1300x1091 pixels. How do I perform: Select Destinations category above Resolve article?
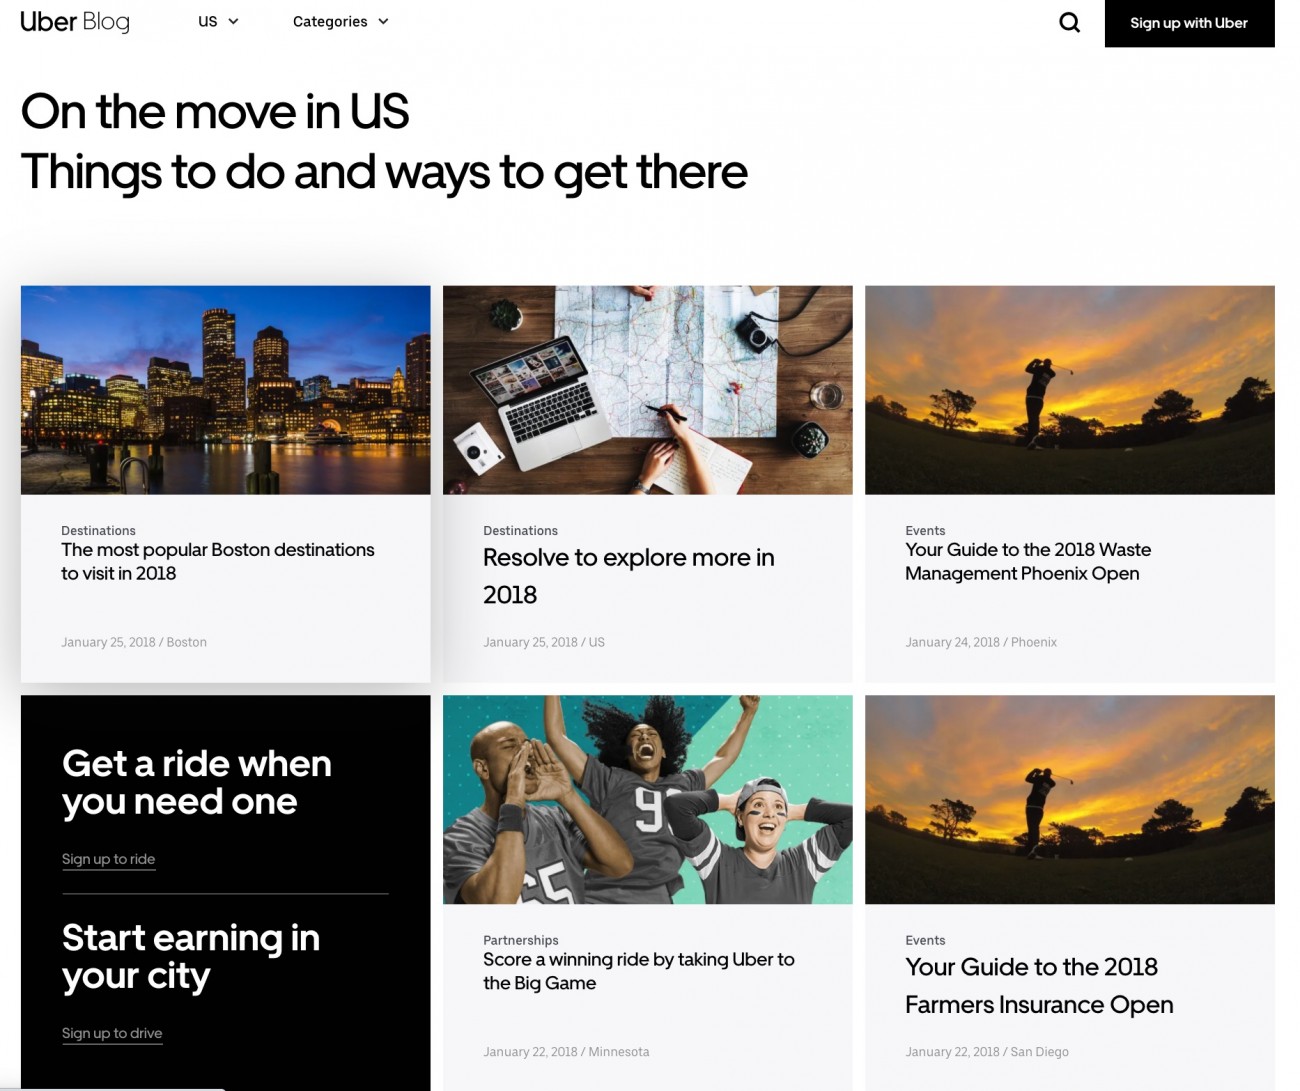click(520, 531)
